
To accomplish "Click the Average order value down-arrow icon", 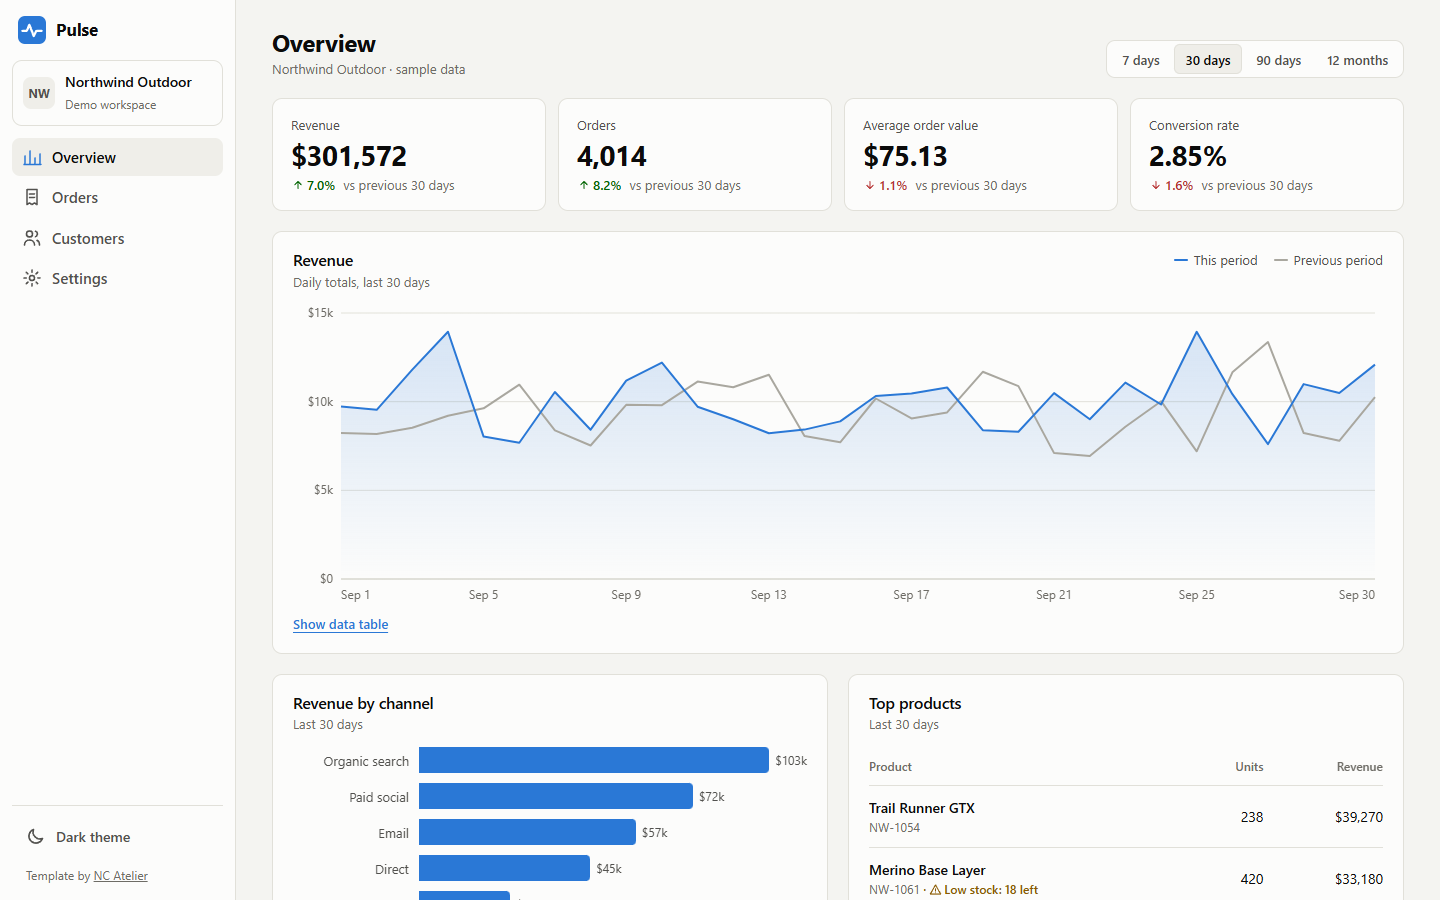I will tap(870, 186).
